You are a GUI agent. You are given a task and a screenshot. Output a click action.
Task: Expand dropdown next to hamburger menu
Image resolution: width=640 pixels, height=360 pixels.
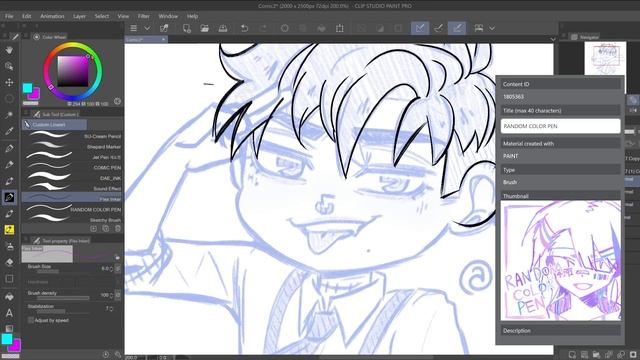[x=147, y=28]
